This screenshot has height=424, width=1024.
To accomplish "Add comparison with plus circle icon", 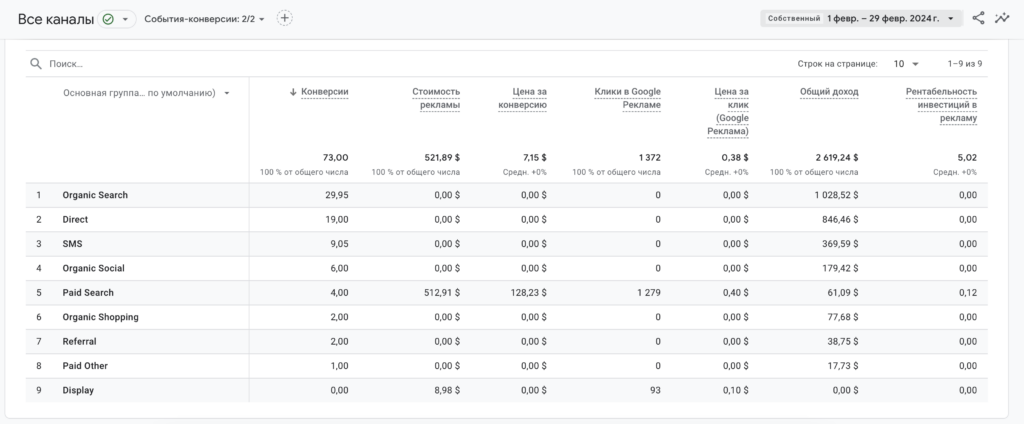I will click(284, 18).
